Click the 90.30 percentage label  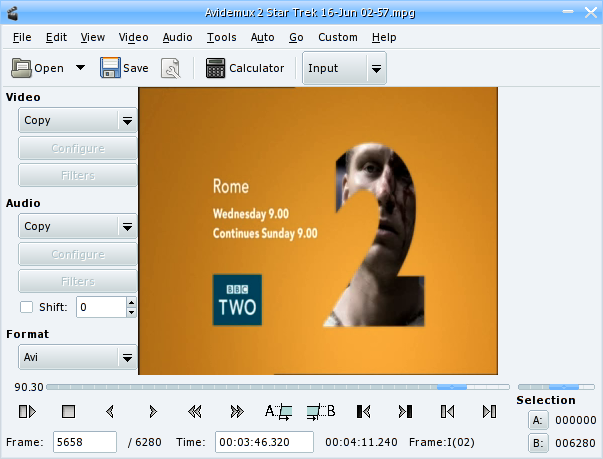click(x=29, y=387)
